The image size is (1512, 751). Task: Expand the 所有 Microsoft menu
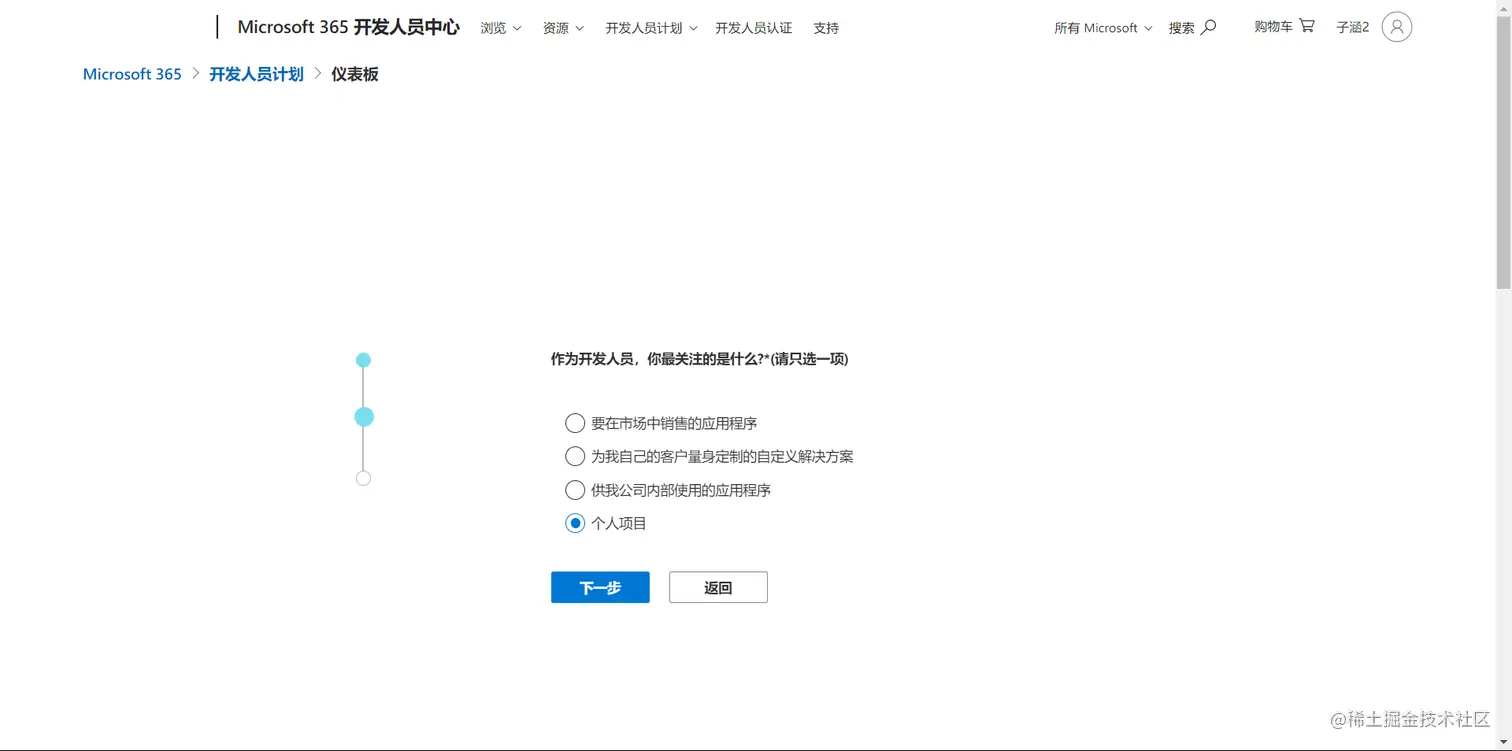point(1100,27)
